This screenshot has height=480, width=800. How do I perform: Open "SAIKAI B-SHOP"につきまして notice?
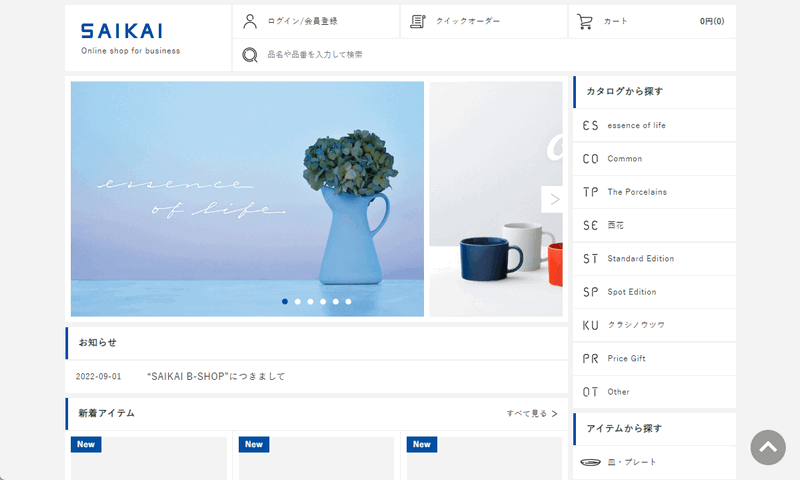(216, 376)
